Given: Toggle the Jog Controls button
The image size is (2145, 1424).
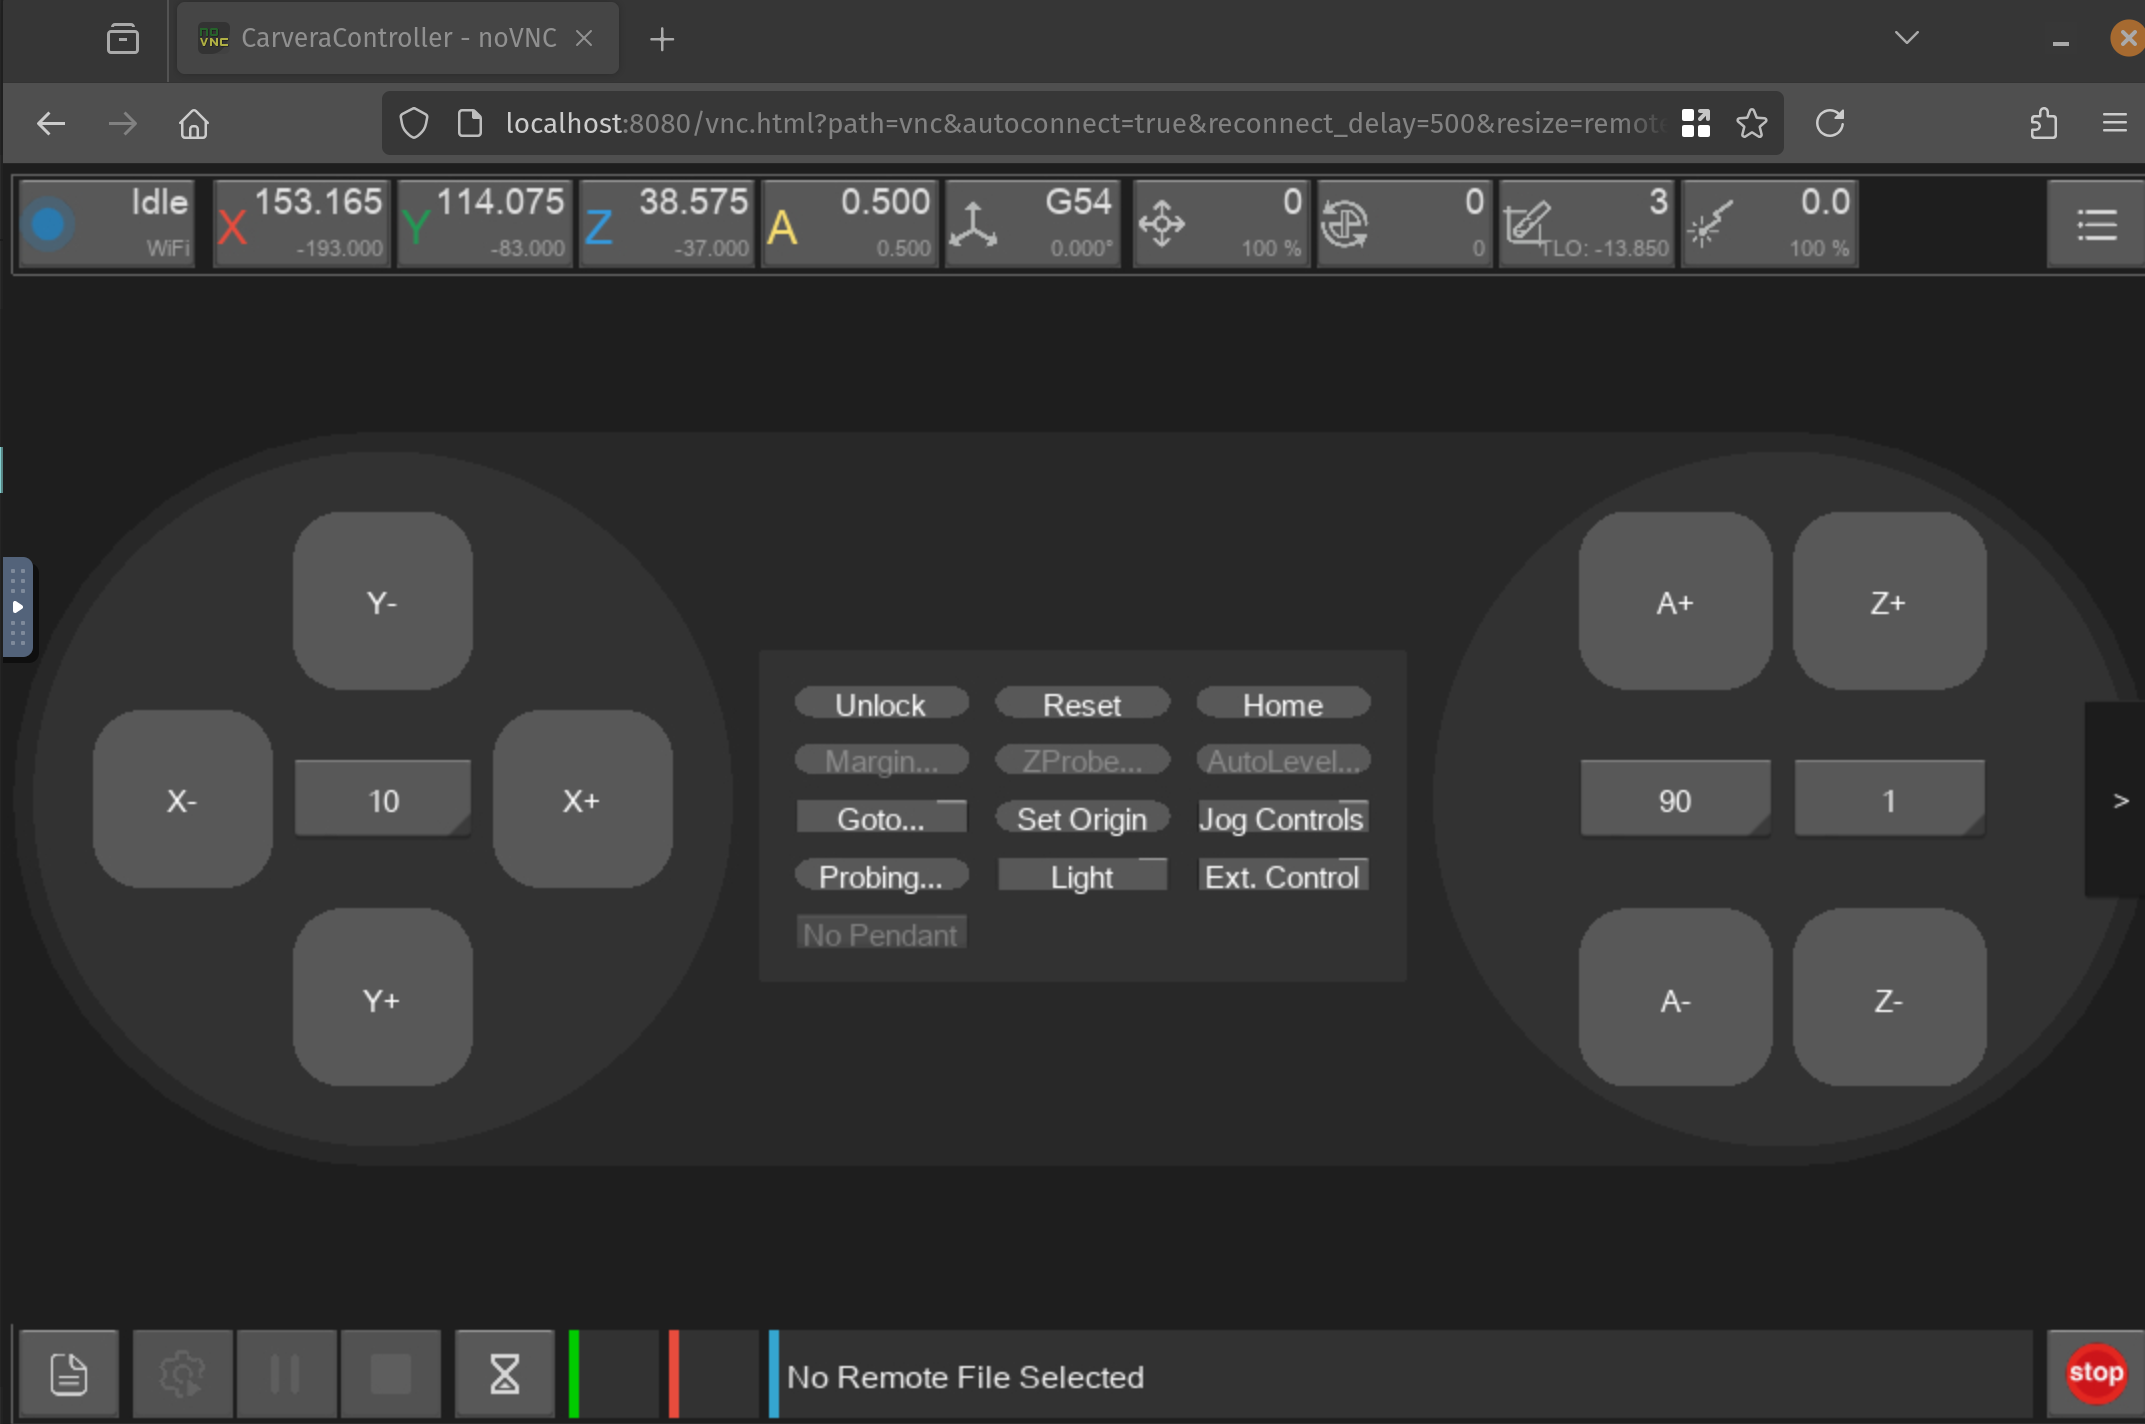Looking at the screenshot, I should 1282,818.
